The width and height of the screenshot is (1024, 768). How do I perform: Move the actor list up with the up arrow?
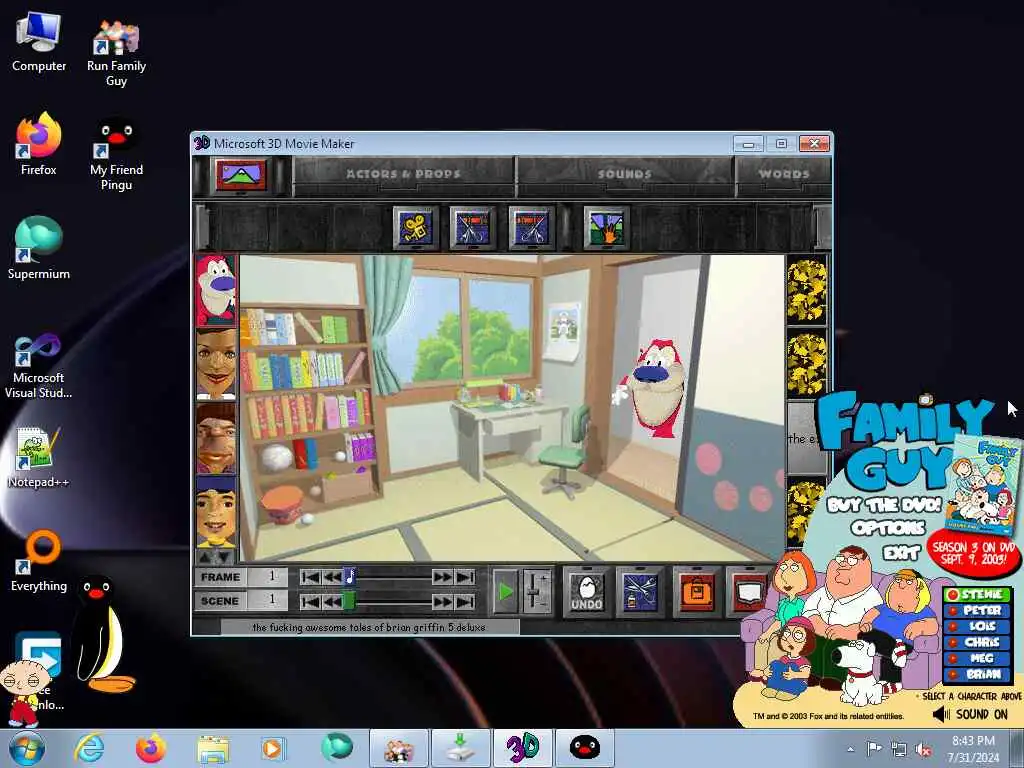pyautogui.click(x=205, y=557)
